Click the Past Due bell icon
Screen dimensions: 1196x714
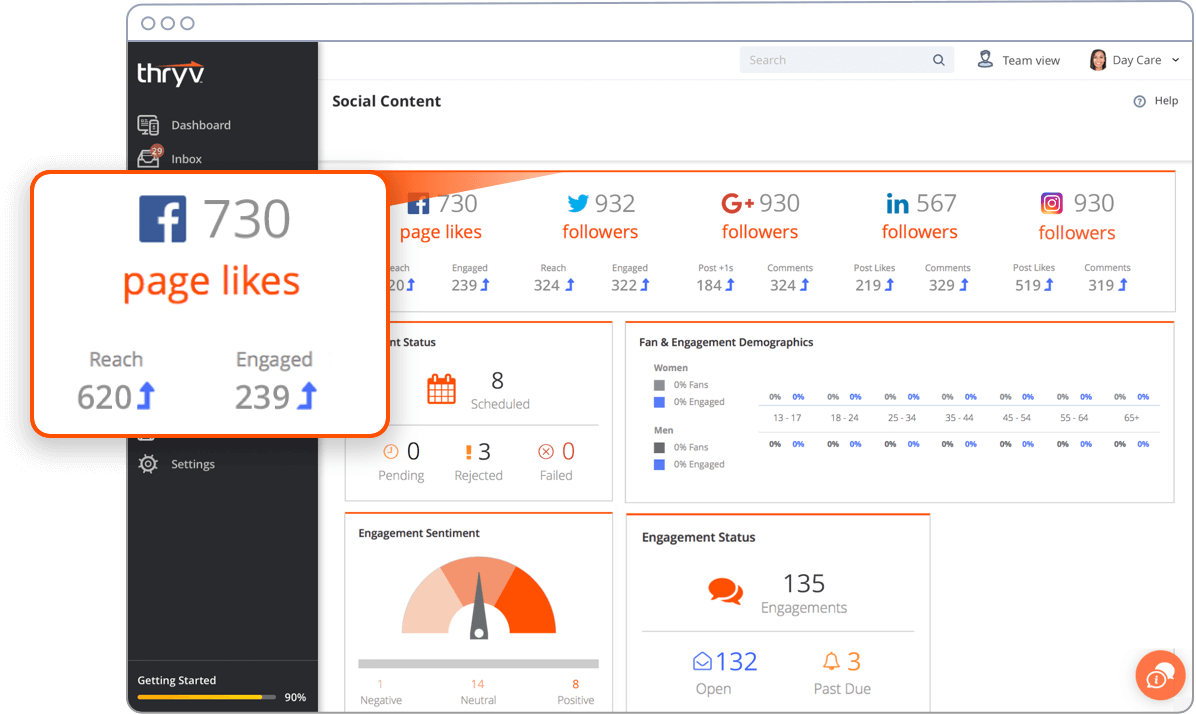coord(830,661)
